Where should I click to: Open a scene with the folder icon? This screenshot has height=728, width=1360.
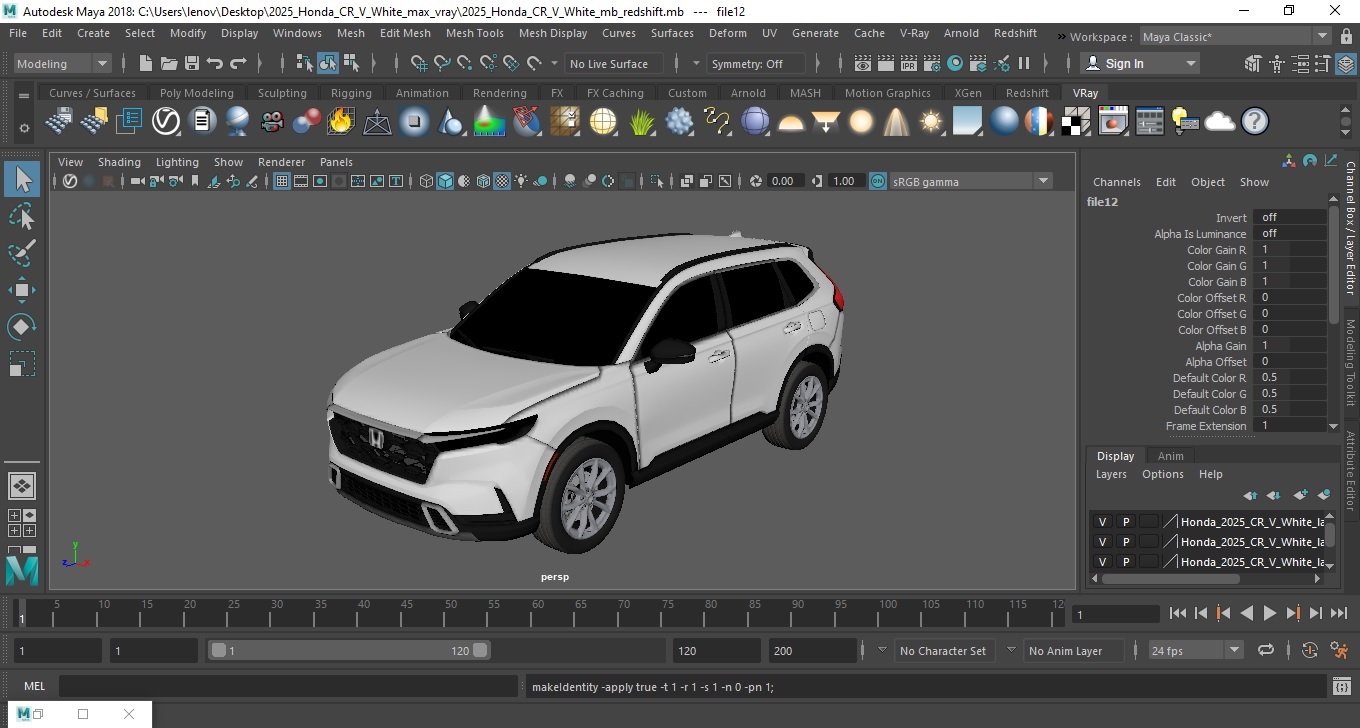tap(169, 63)
